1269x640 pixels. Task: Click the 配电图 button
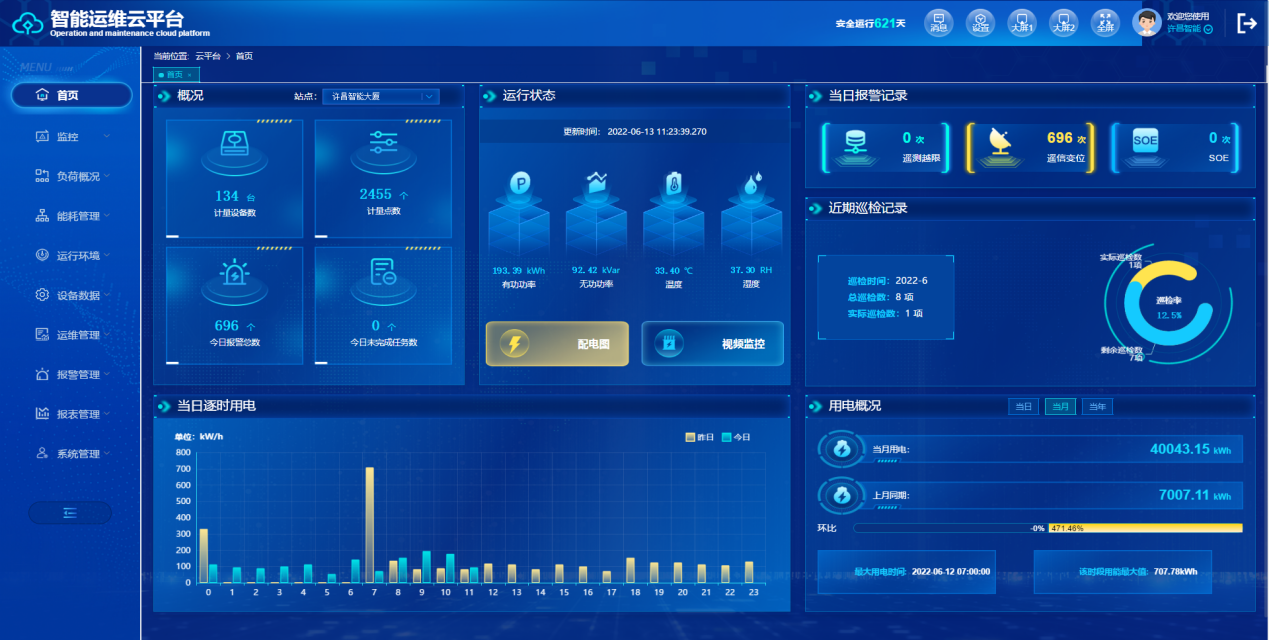click(557, 344)
